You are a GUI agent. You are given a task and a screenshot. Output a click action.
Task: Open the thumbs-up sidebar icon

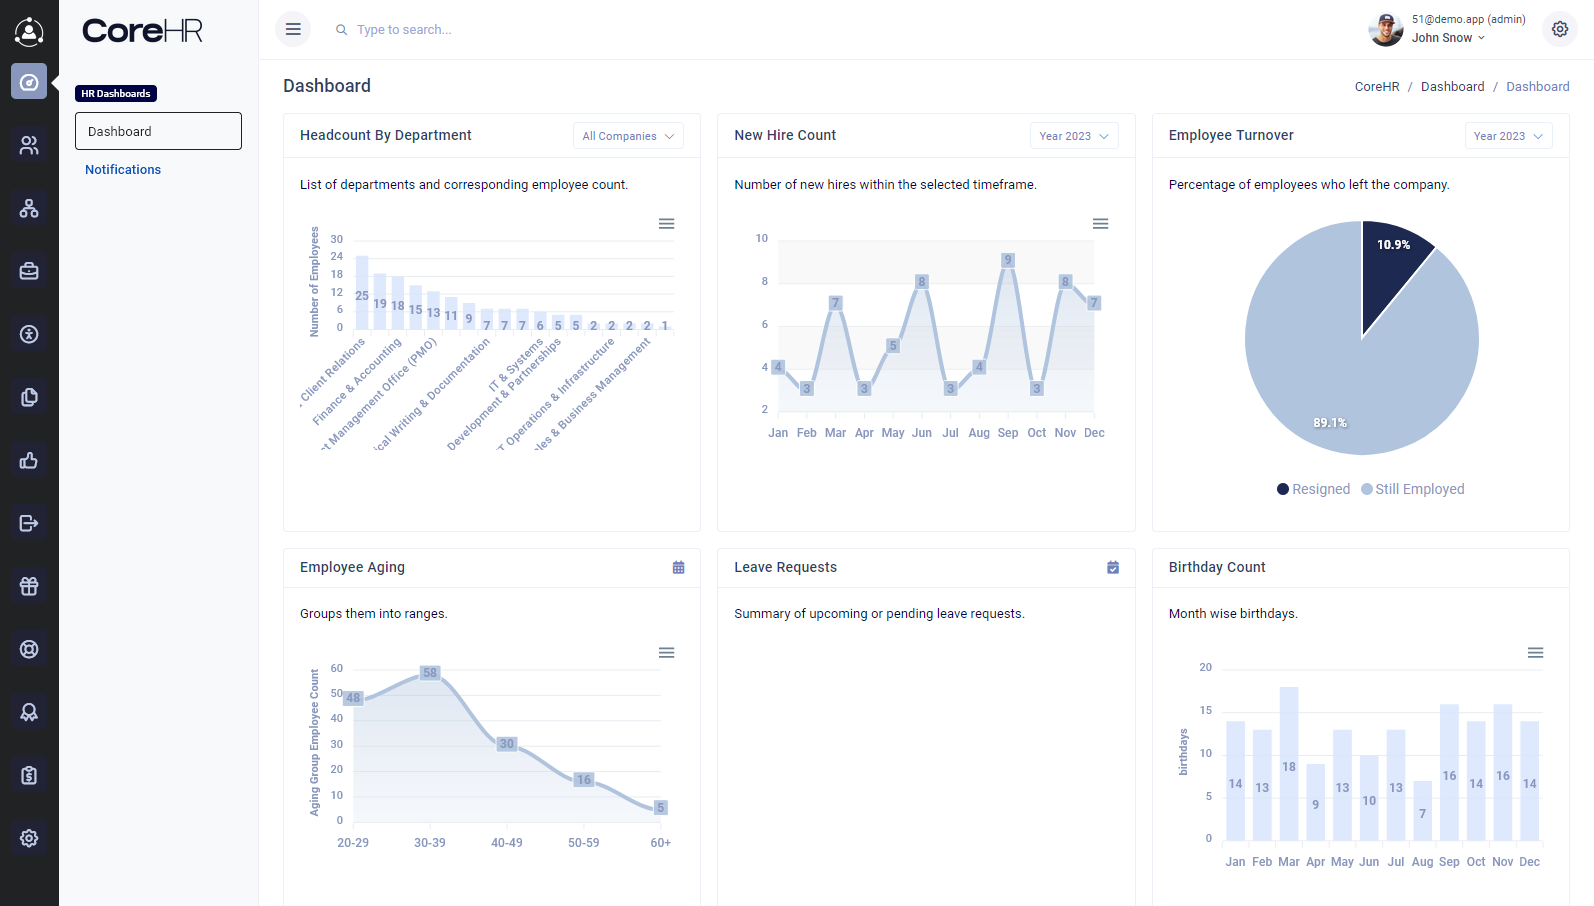(29, 460)
